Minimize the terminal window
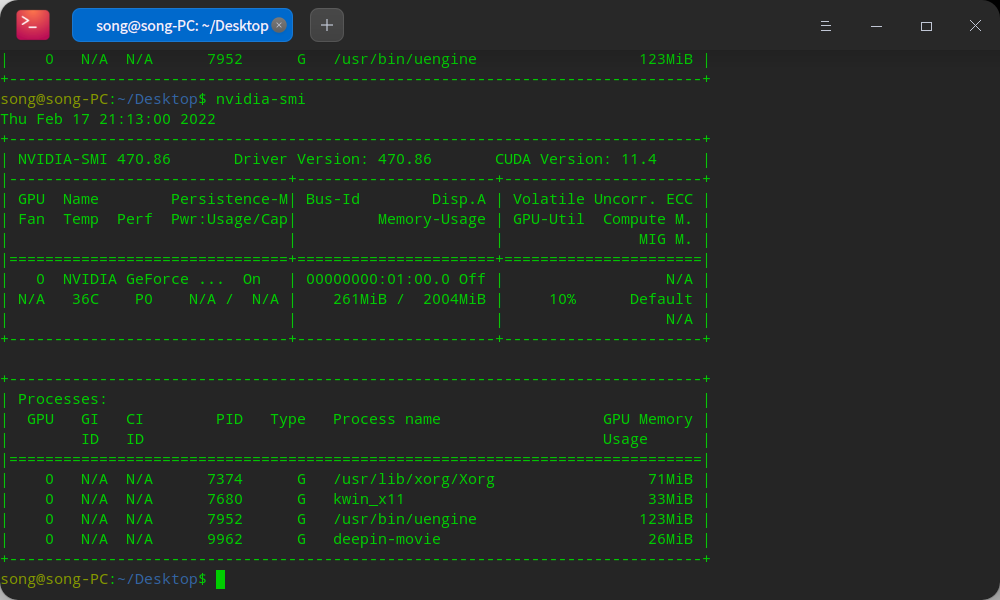This screenshot has height=600, width=1000. click(877, 25)
